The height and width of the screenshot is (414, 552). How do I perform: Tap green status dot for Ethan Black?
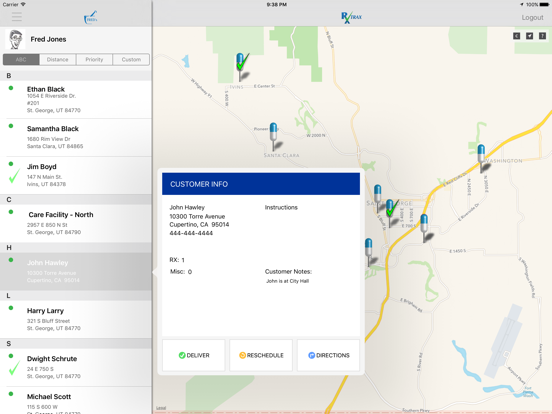(11, 88)
